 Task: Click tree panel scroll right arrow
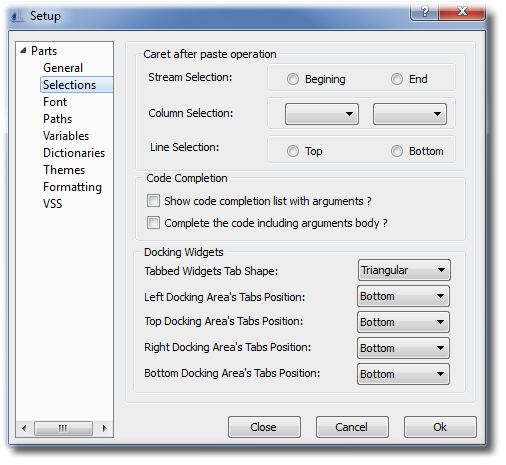[104, 428]
